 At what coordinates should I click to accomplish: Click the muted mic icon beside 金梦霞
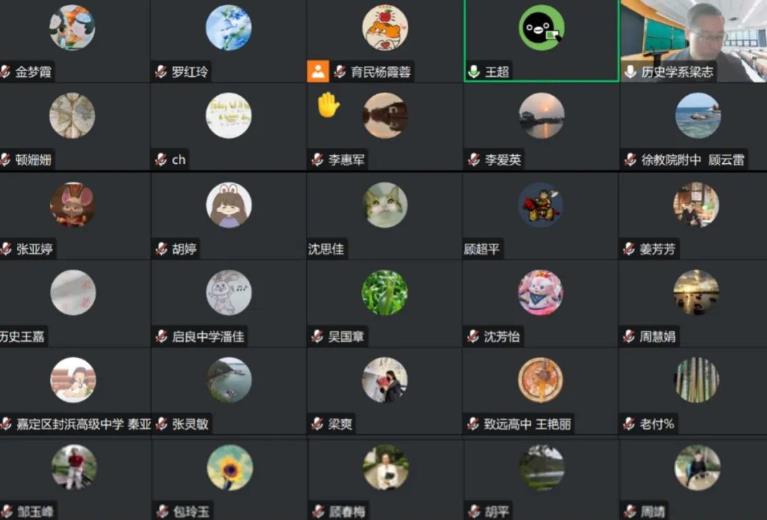tap(5, 72)
